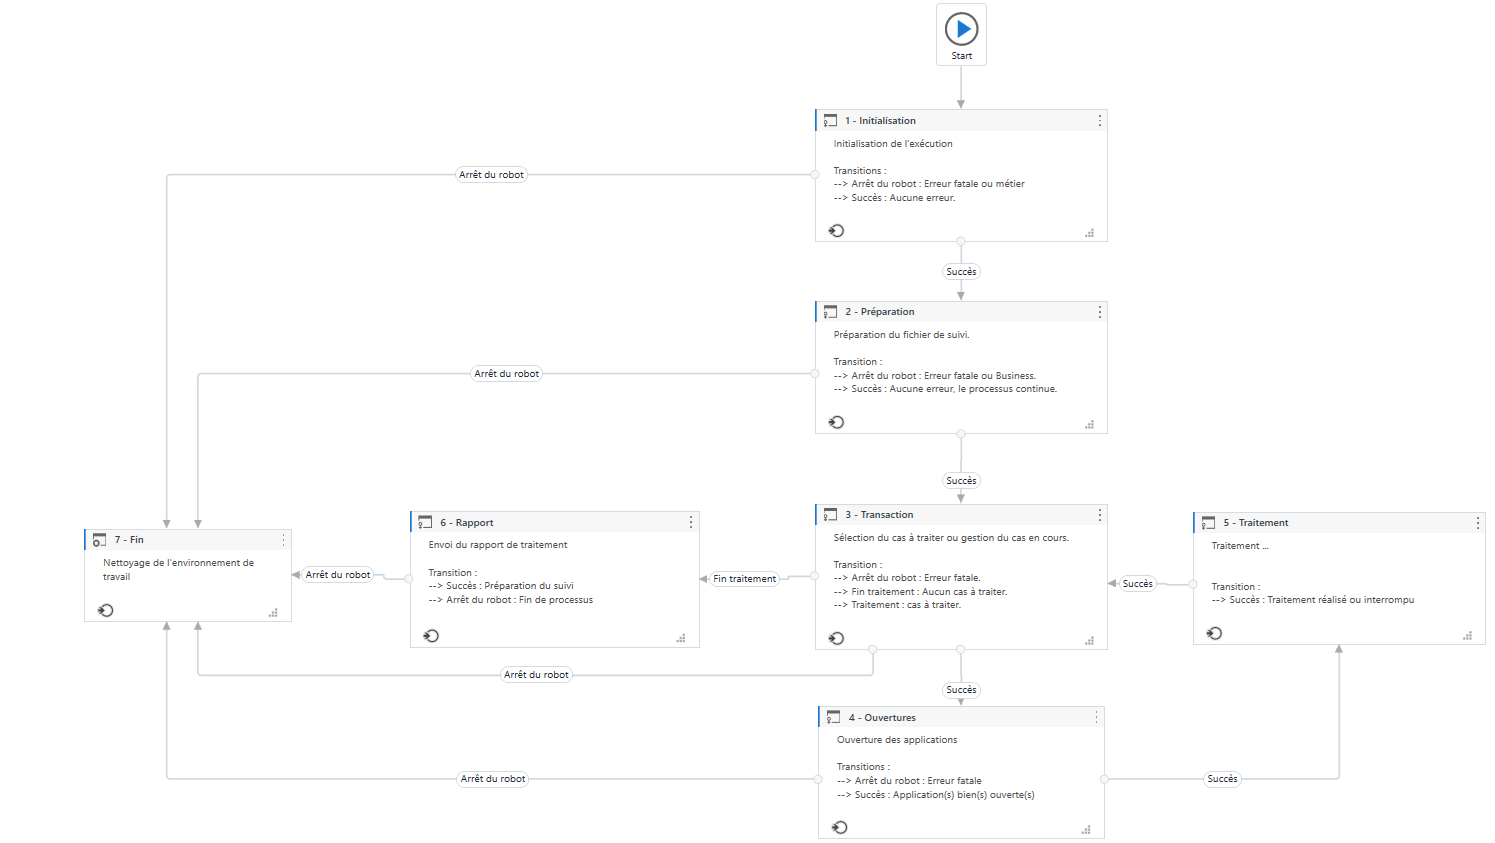The height and width of the screenshot is (843, 1495).
Task: Open the three-dot menu of "1 - Initialisation"
Action: (1100, 121)
